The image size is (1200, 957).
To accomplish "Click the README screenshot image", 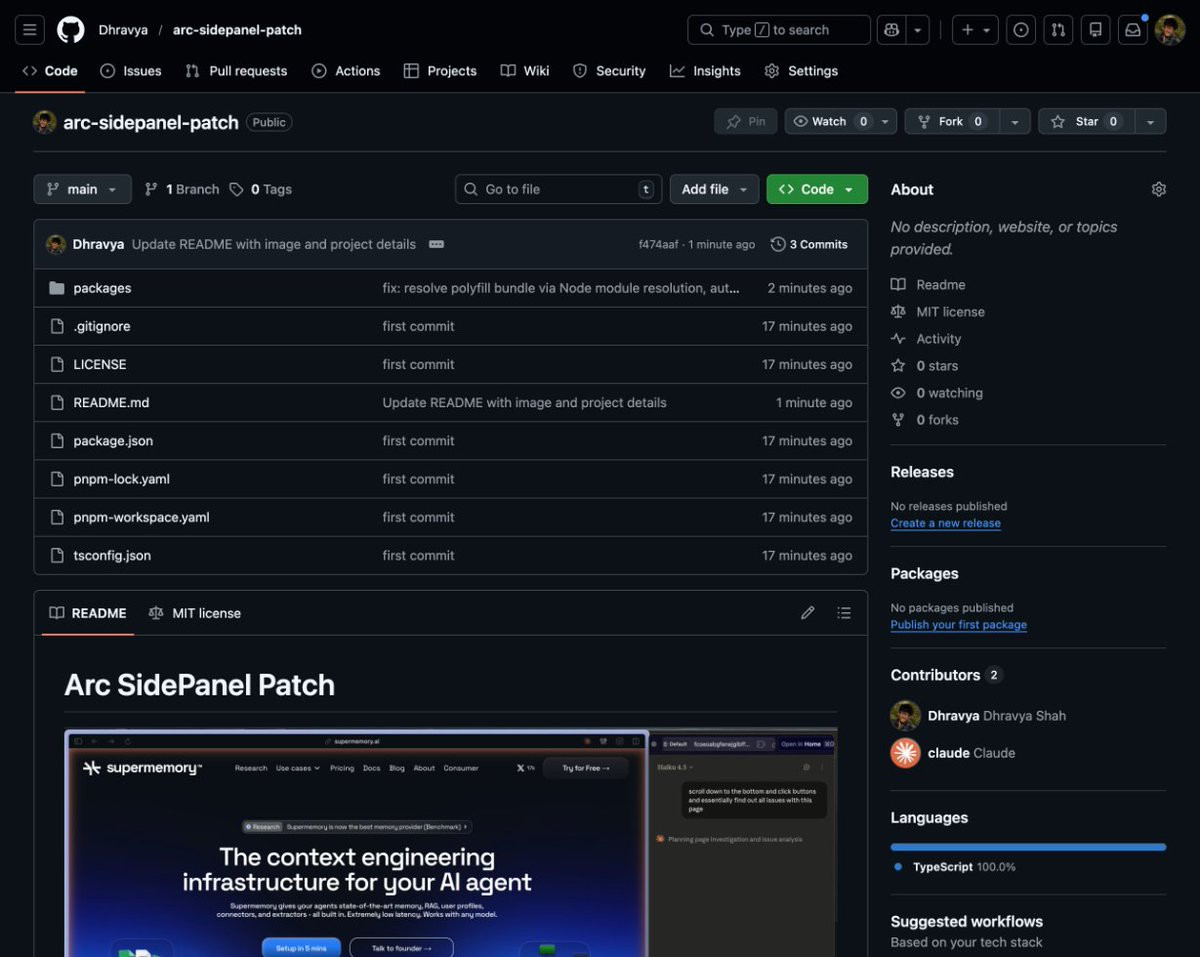I will click(x=451, y=843).
